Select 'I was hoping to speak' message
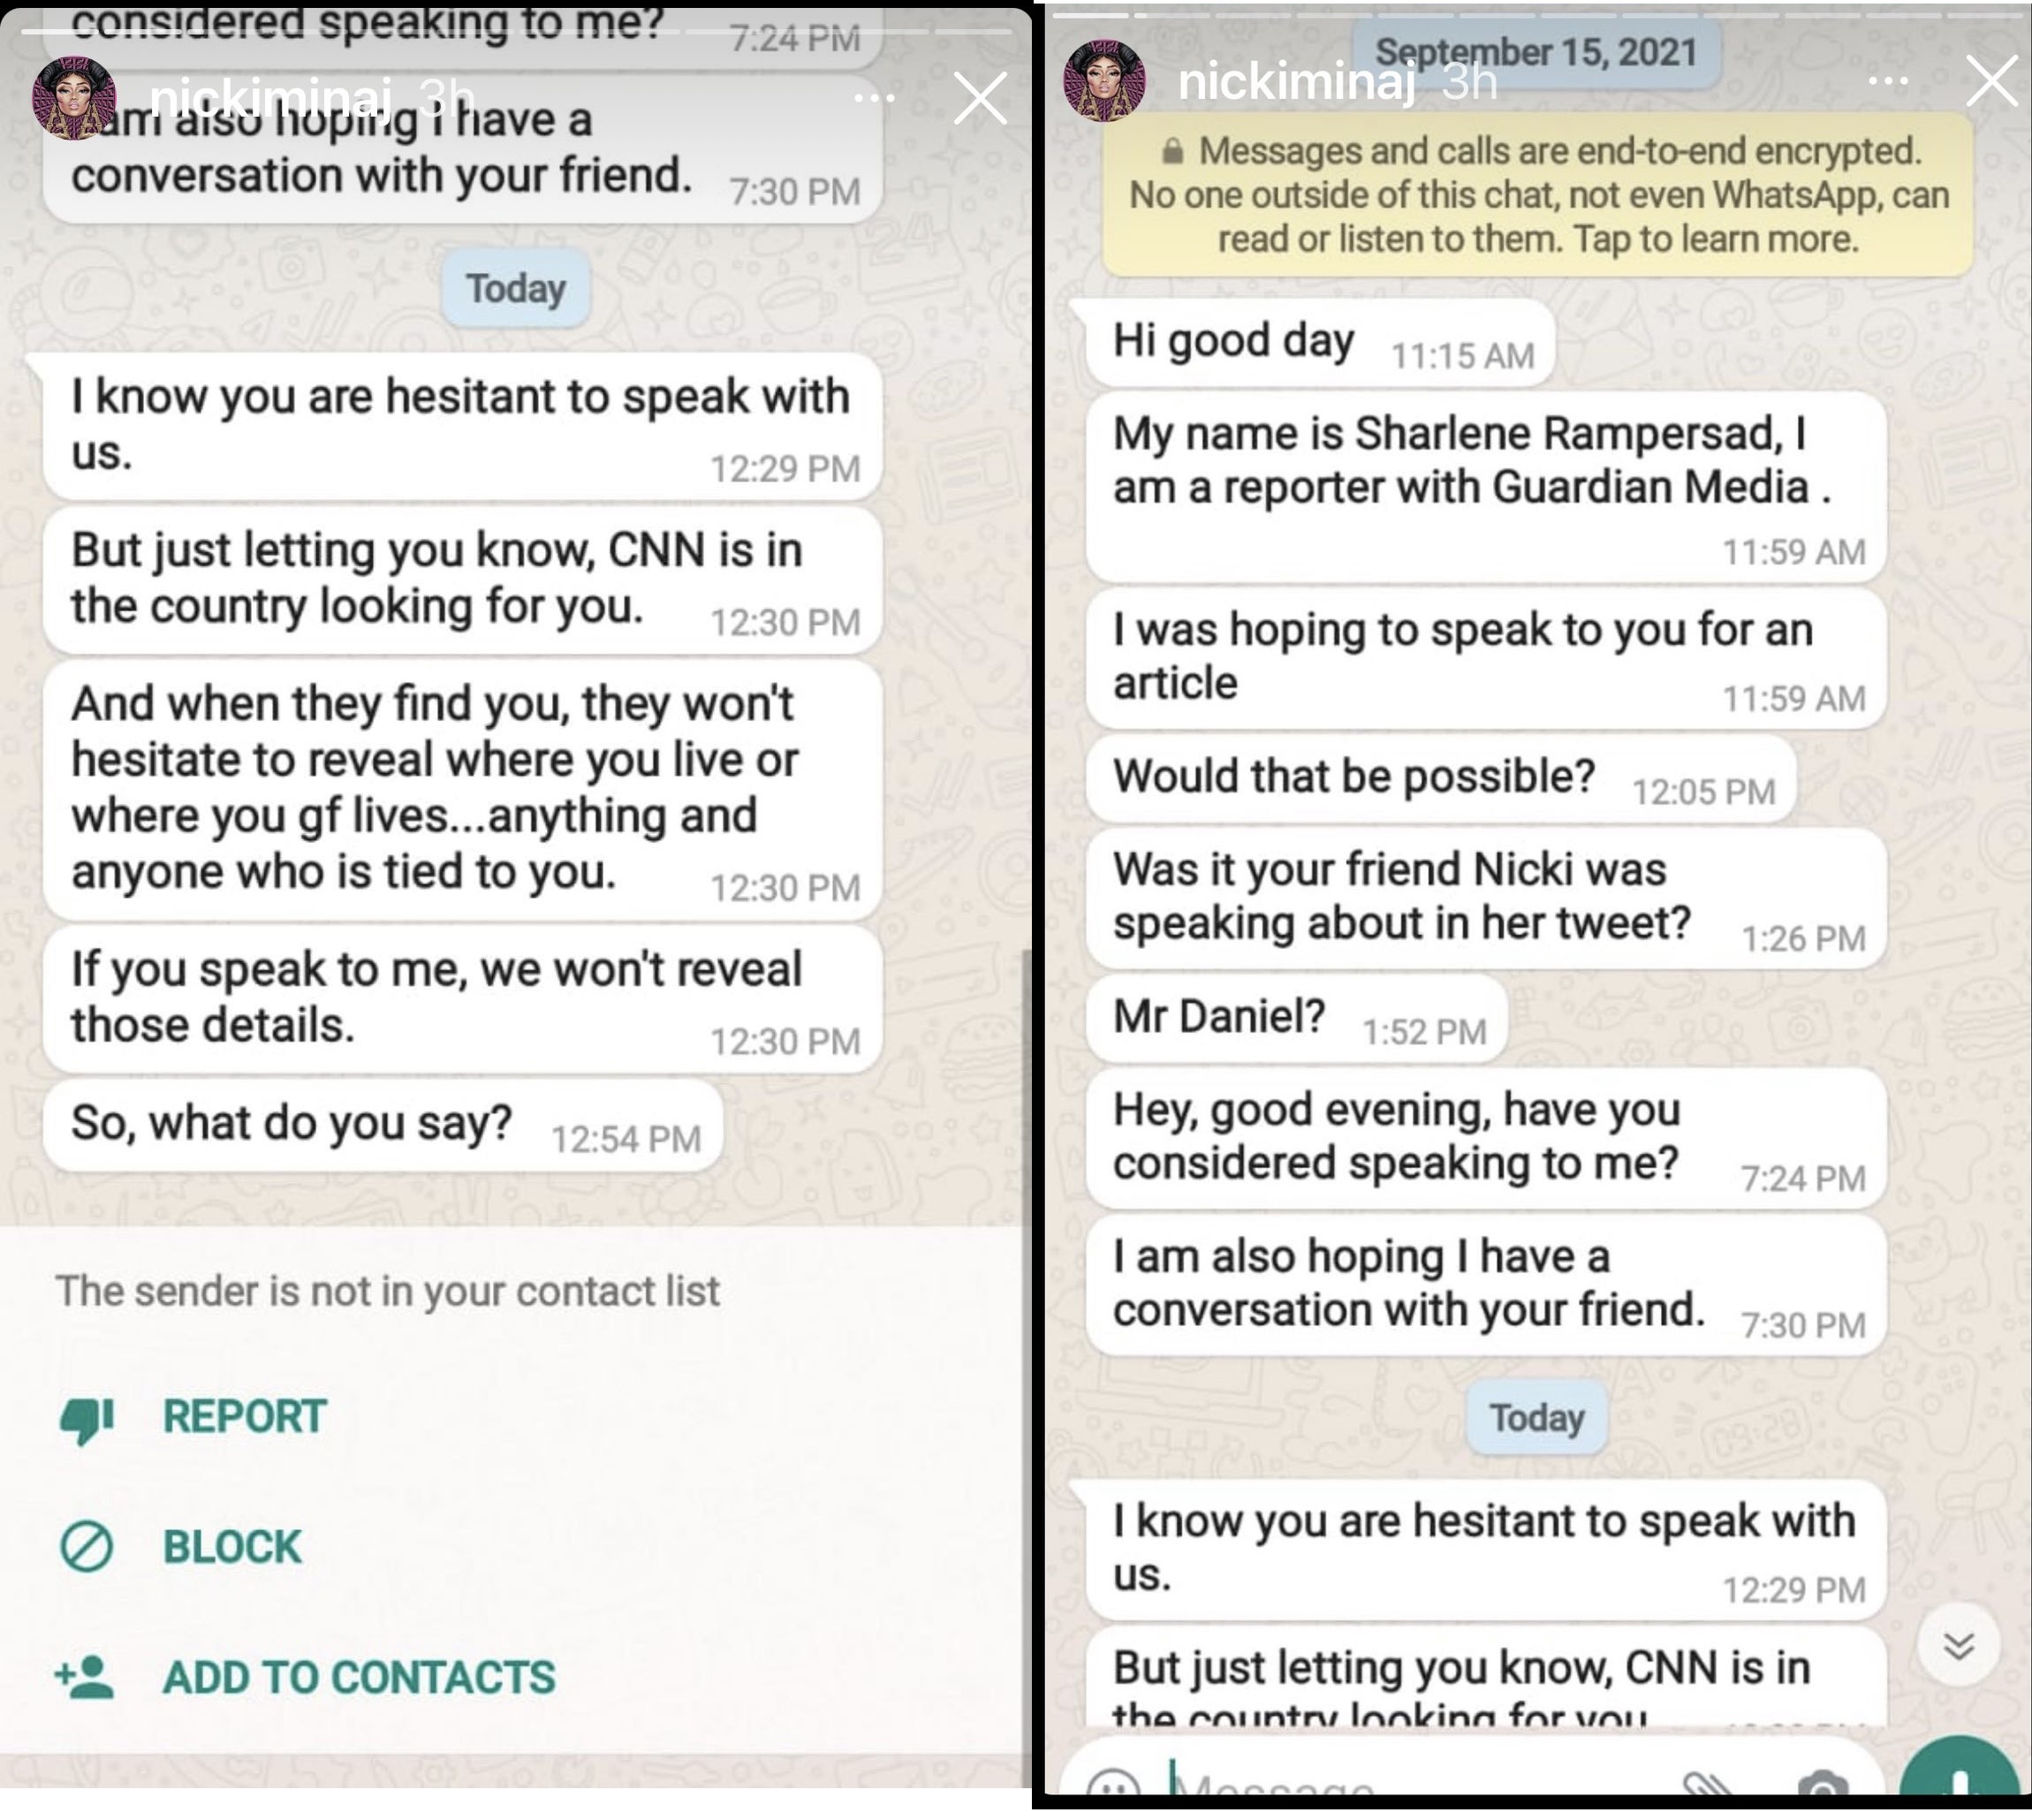Screen dimensions: 2032x1820 point(1486,657)
